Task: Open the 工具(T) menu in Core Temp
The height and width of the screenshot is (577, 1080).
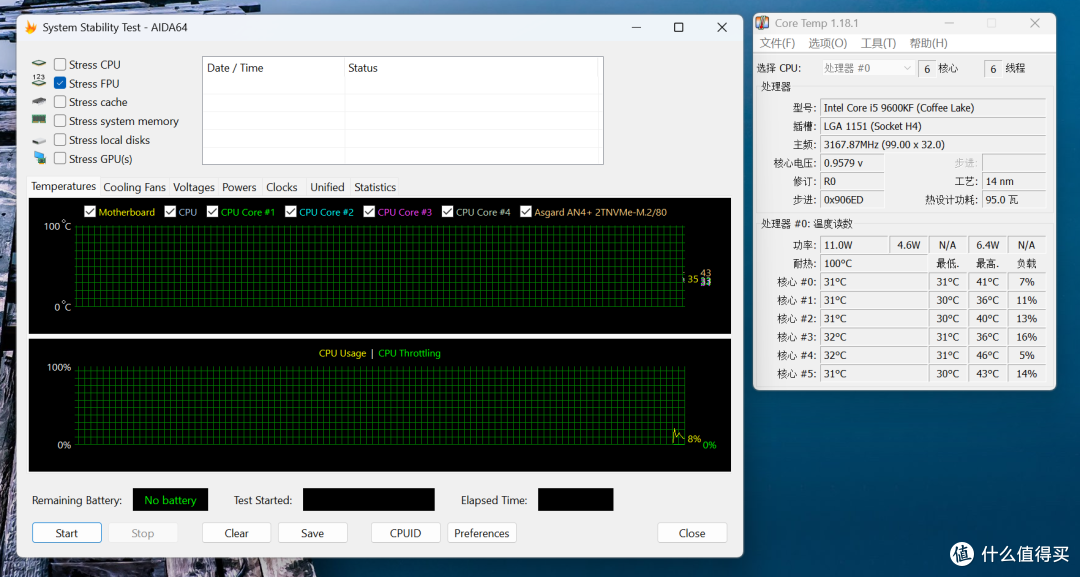Action: click(878, 43)
